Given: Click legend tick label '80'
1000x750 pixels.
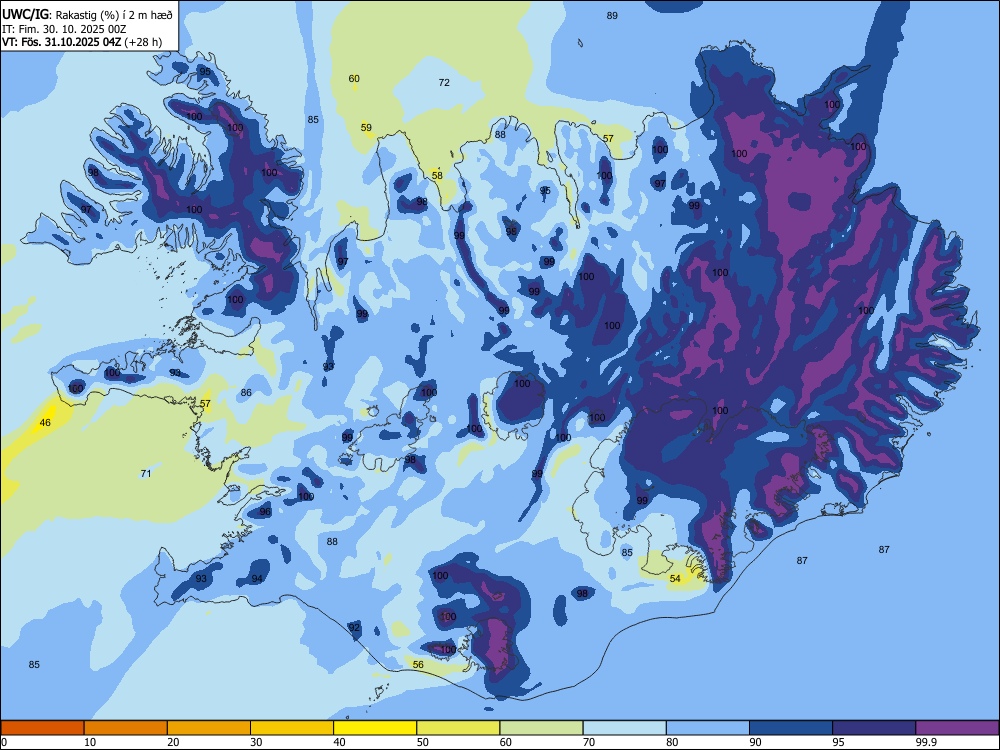Looking at the screenshot, I should (672, 742).
